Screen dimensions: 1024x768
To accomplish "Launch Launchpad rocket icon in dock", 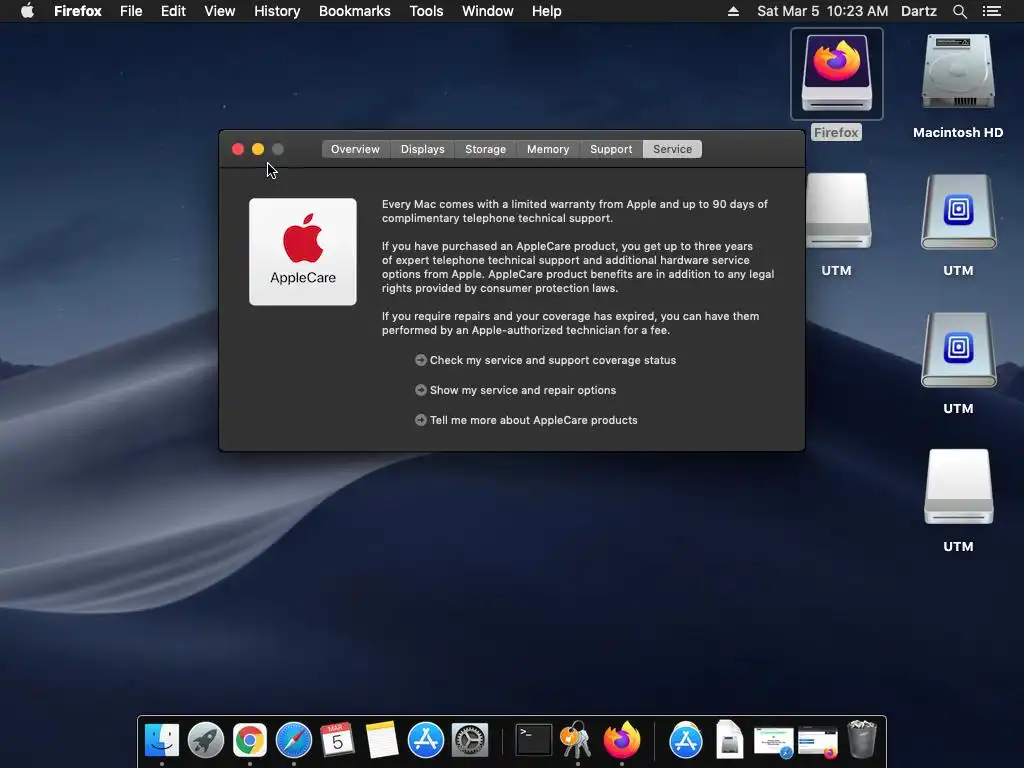I will click(x=206, y=741).
